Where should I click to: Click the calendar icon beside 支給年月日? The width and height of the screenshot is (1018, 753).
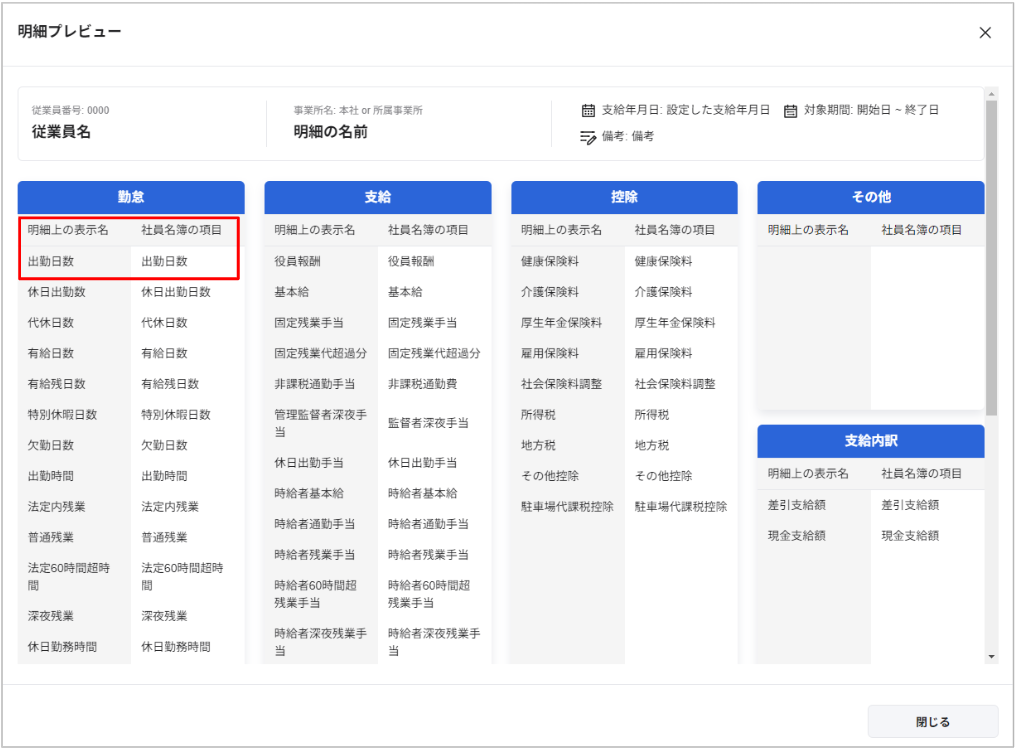pyautogui.click(x=589, y=110)
